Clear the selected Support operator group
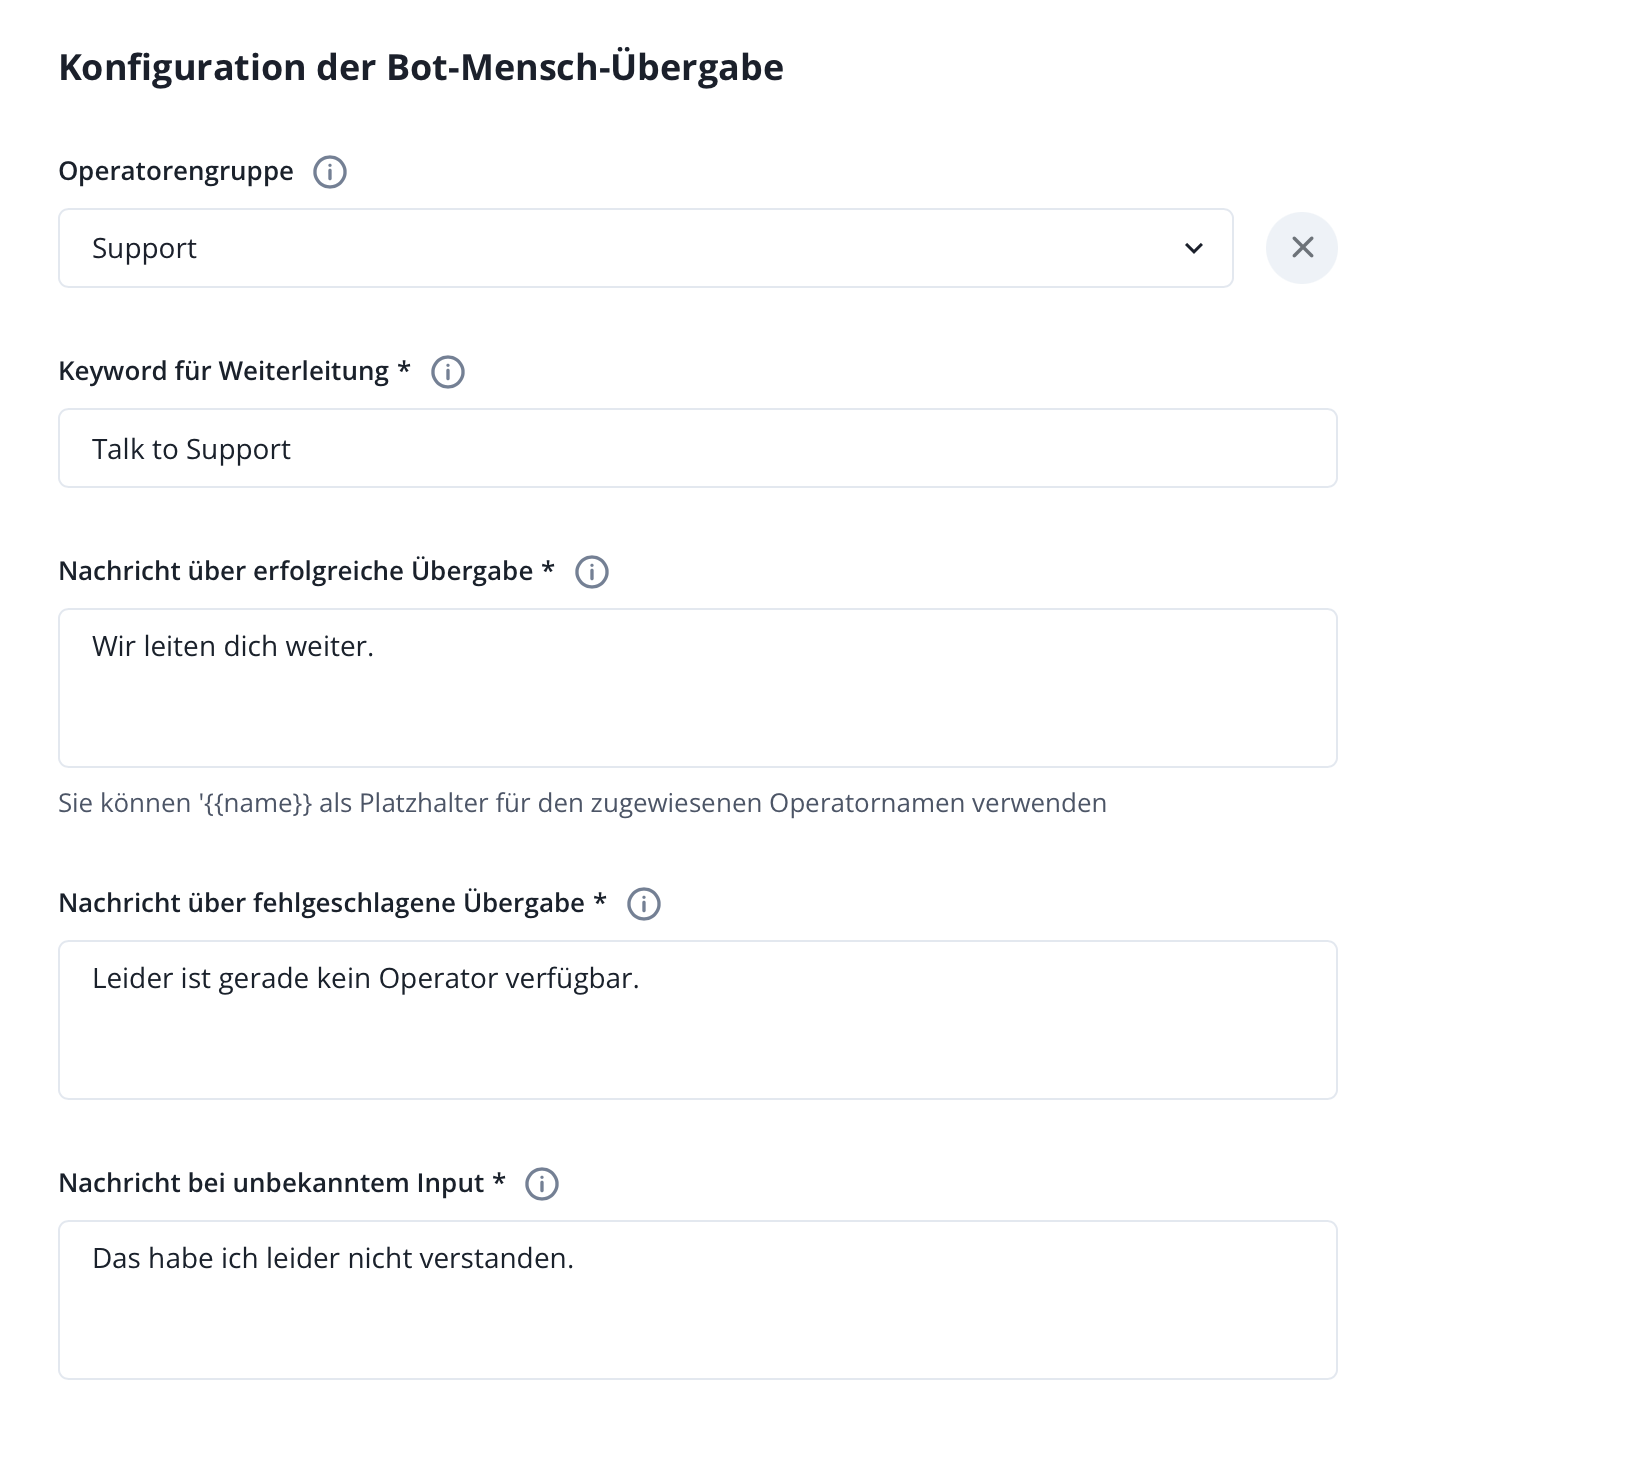This screenshot has width=1634, height=1460. click(1301, 248)
